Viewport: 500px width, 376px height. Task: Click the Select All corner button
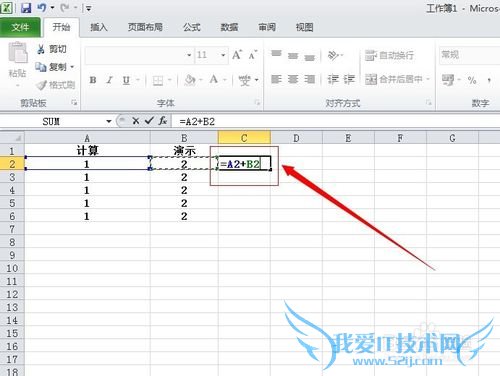click(x=12, y=138)
